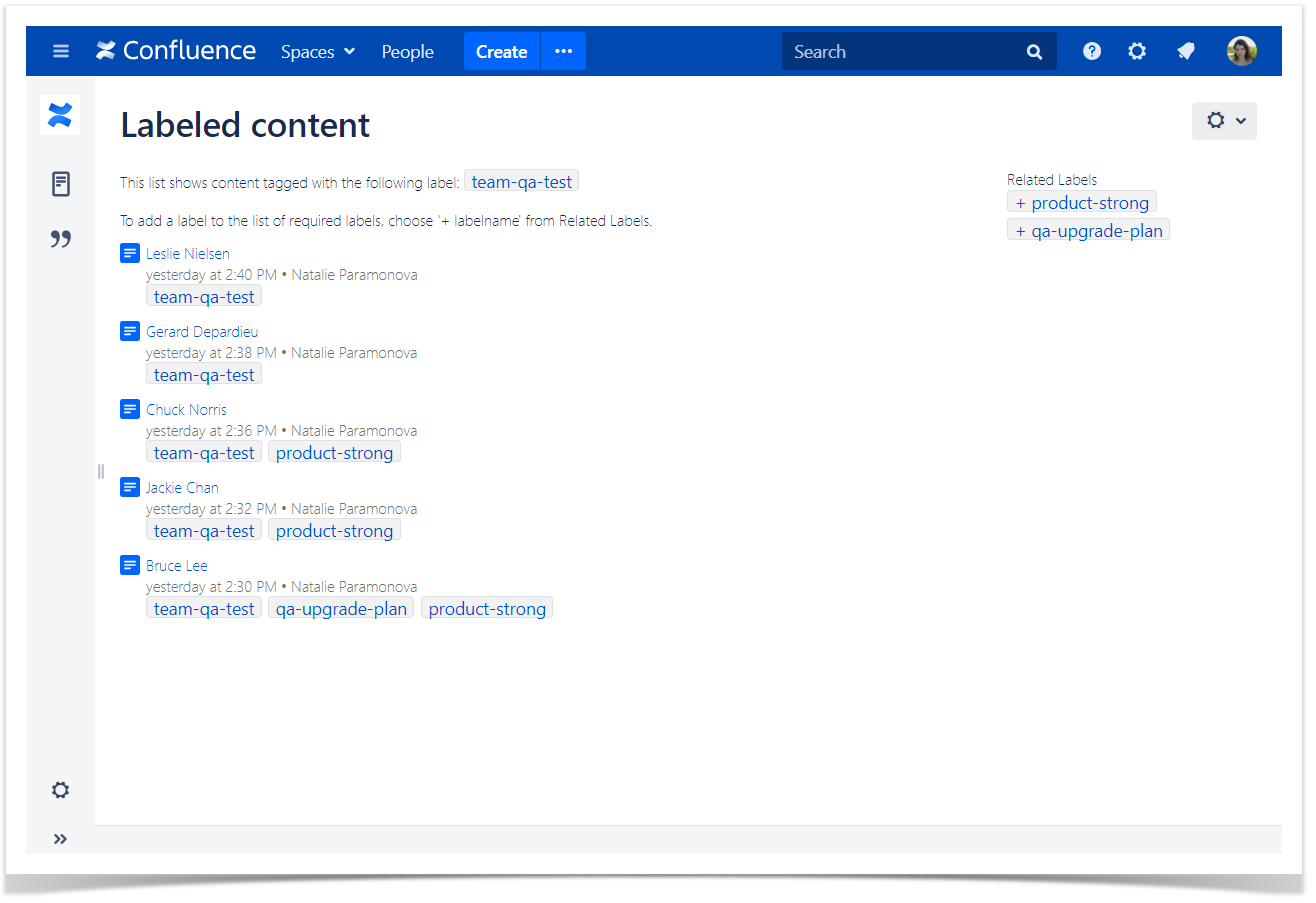Open Space Settings gear at sidebar bottom
Image resolution: width=1316 pixels, height=903 pixels.
59,790
